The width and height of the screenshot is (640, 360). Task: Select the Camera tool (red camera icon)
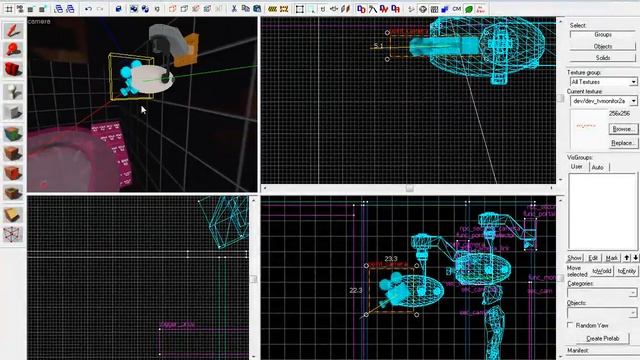[x=13, y=69]
